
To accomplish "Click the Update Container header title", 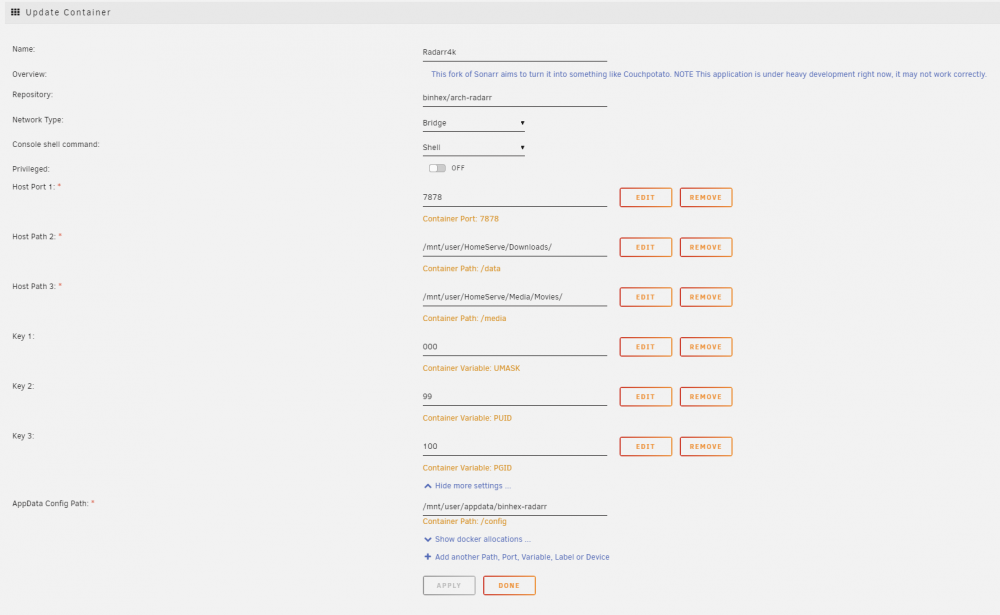I will pos(68,12).
